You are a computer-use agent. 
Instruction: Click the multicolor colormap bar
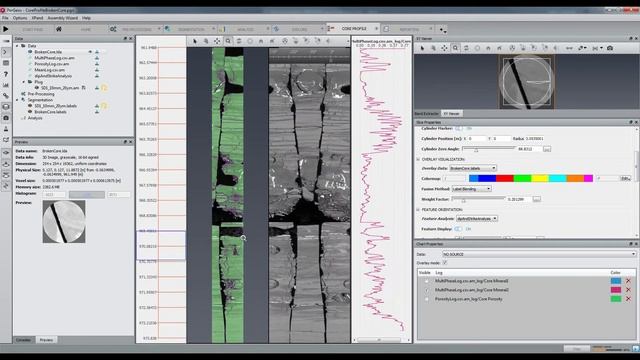531,178
